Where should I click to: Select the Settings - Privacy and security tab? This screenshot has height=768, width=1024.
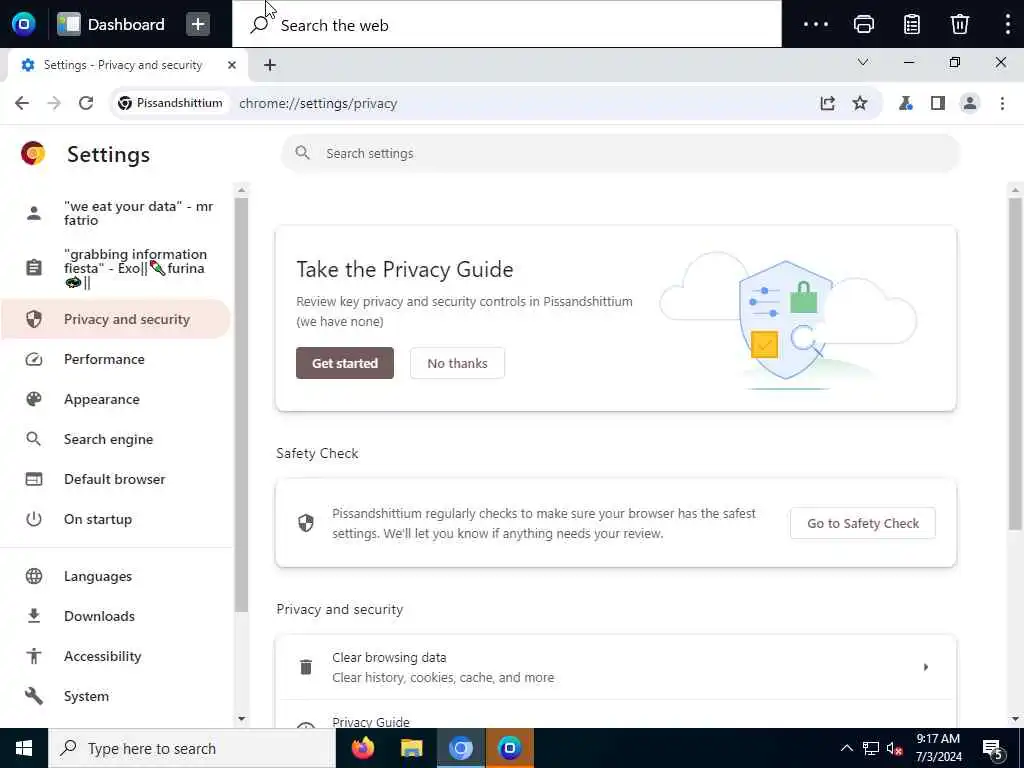[x=123, y=65]
